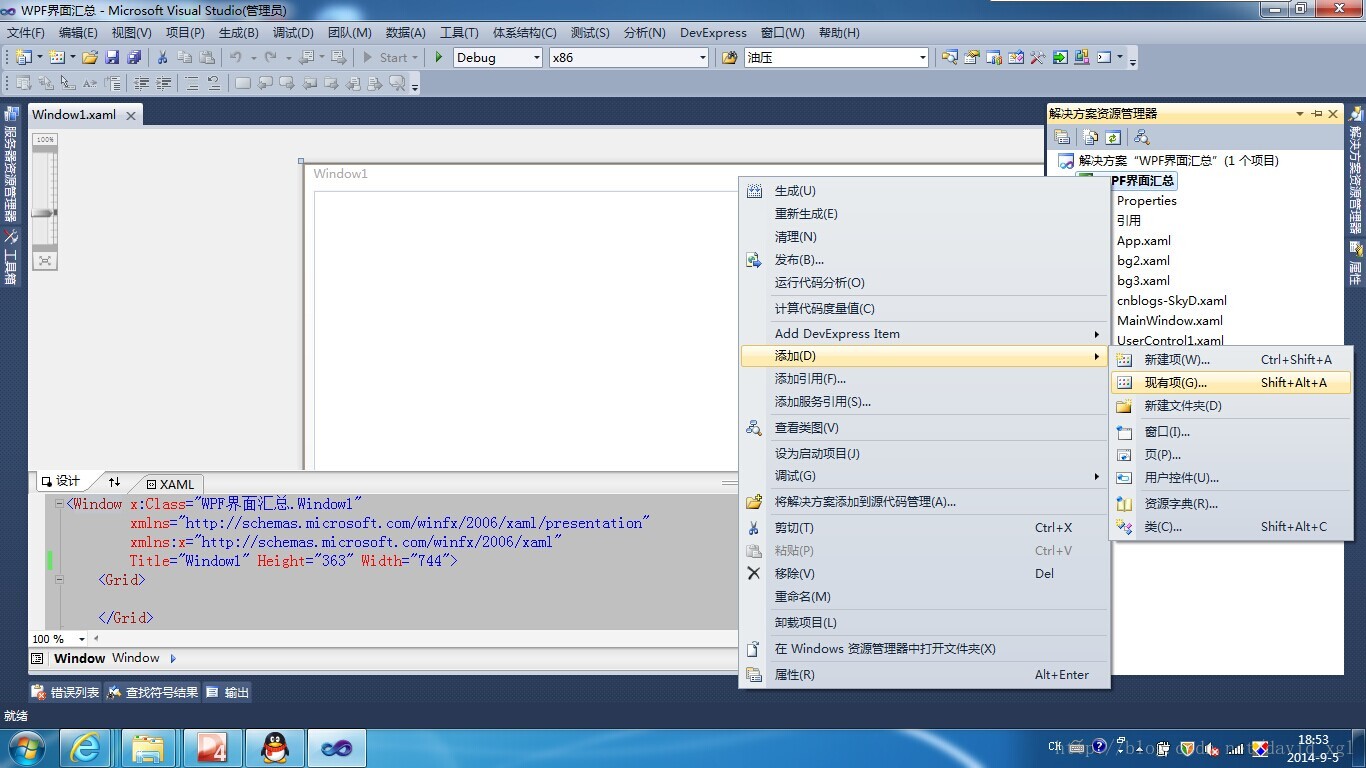Select 资源字典(R)... from submenu
The image size is (1366, 768).
pos(1231,504)
